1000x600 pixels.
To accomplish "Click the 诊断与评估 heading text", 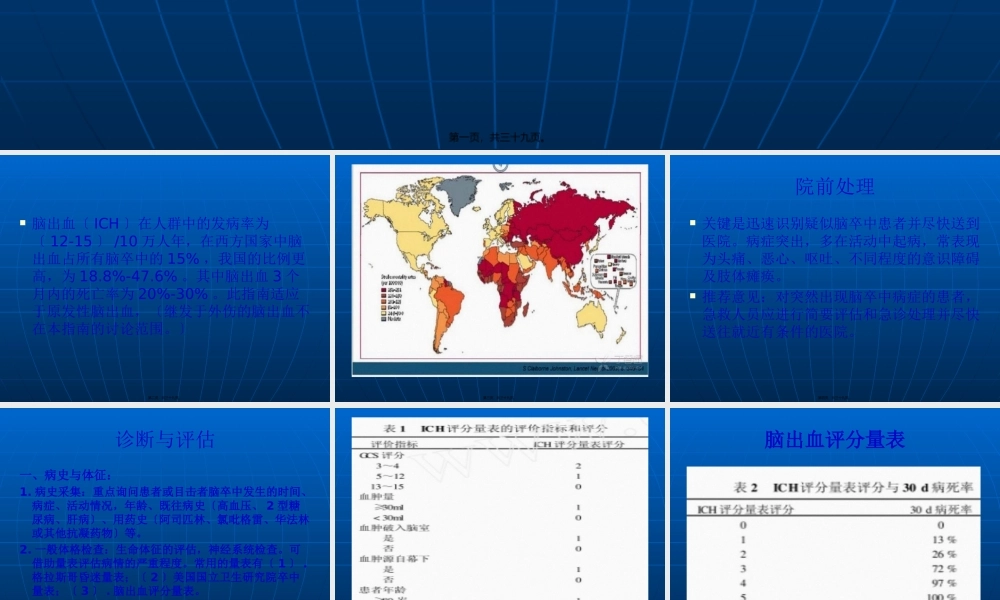I will click(165, 439).
